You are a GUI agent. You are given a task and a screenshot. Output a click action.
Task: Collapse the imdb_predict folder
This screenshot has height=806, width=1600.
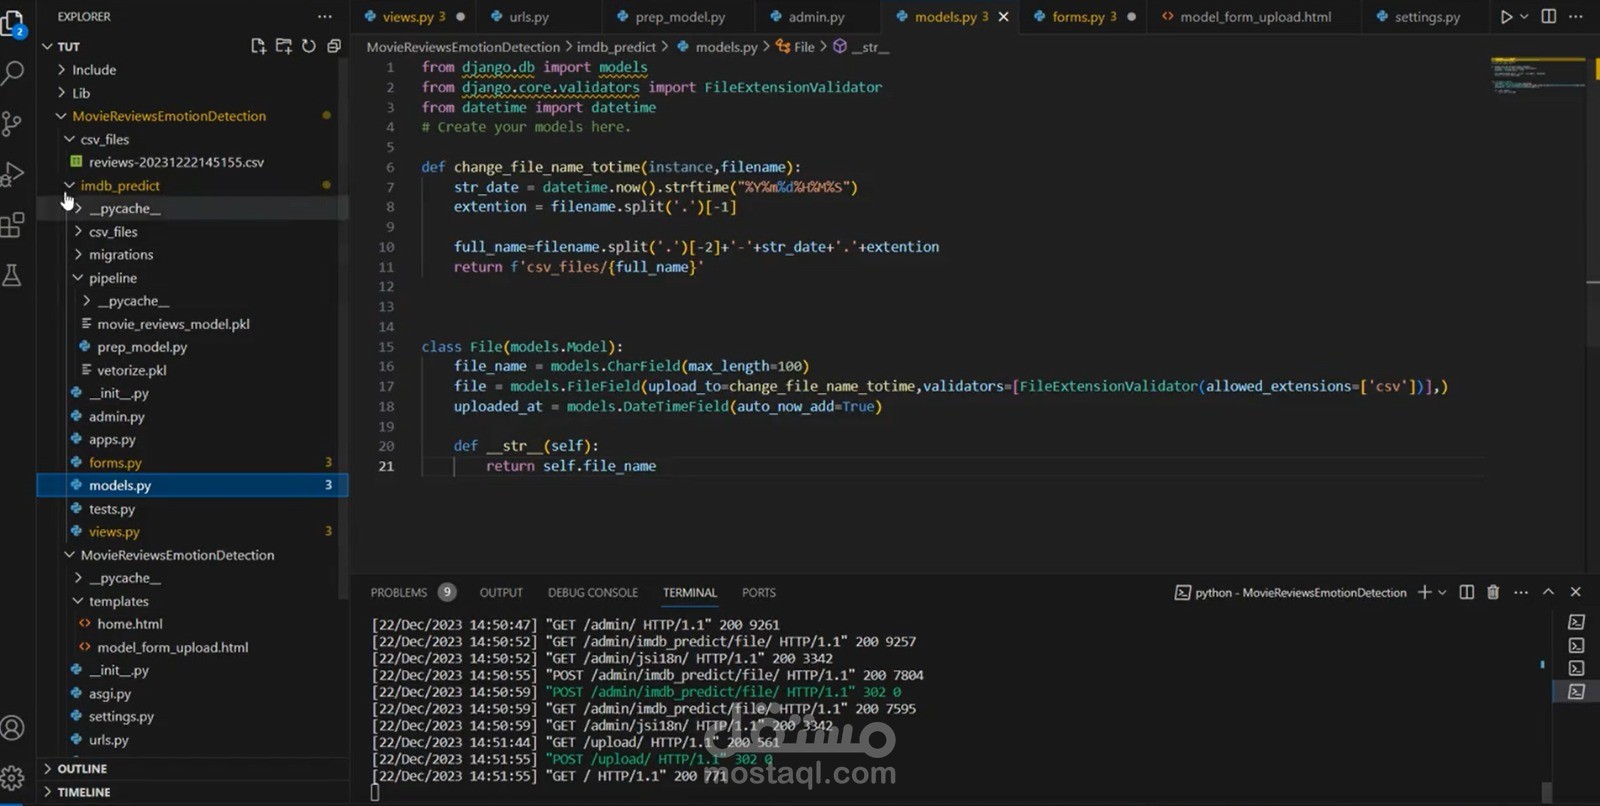click(x=70, y=185)
